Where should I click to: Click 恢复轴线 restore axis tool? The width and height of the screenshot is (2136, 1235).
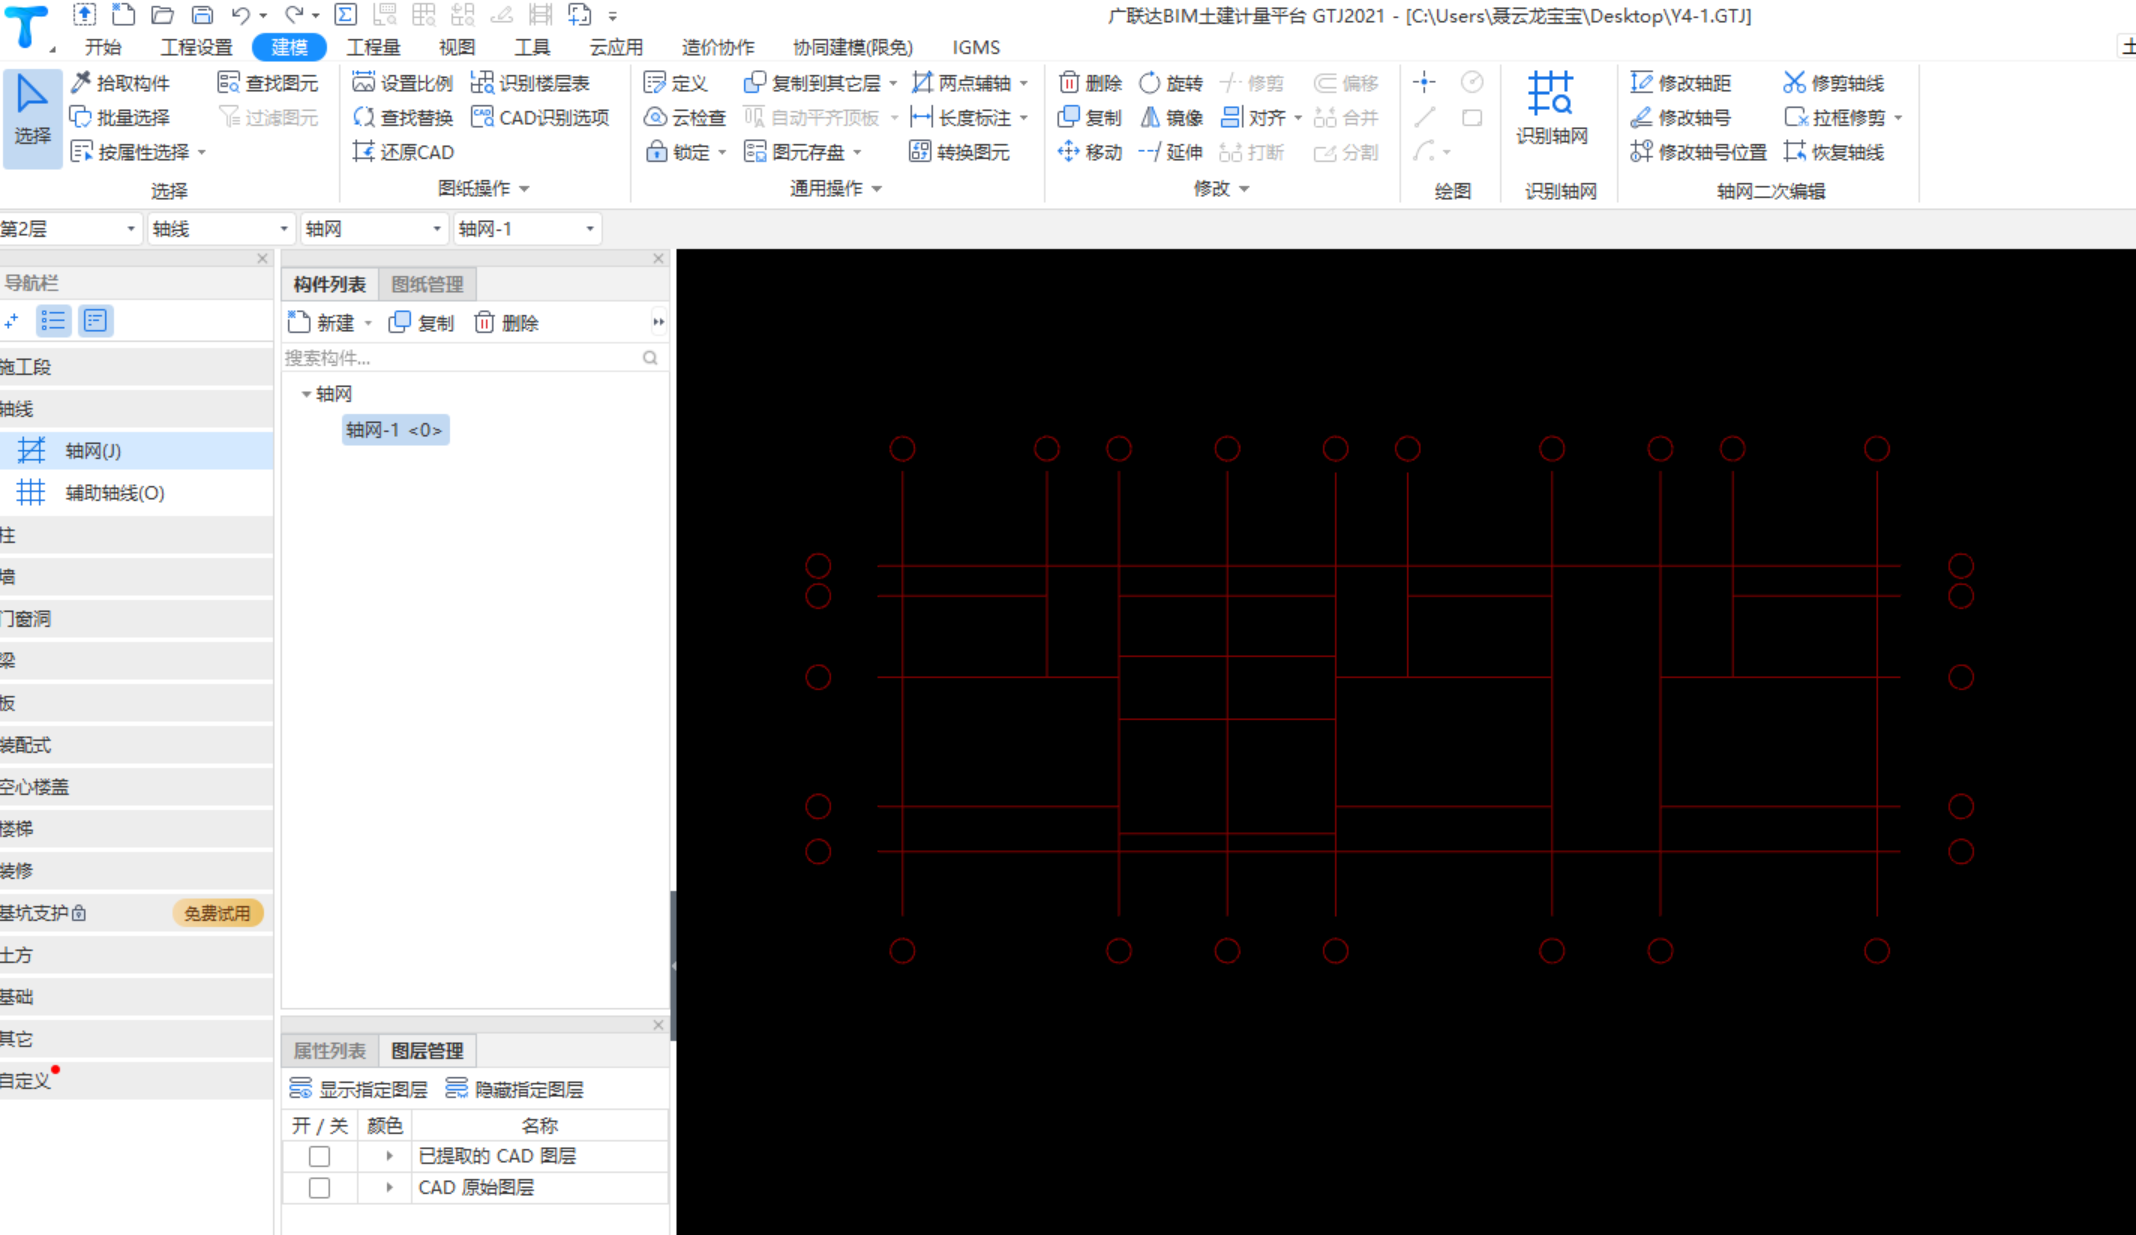pyautogui.click(x=1834, y=152)
